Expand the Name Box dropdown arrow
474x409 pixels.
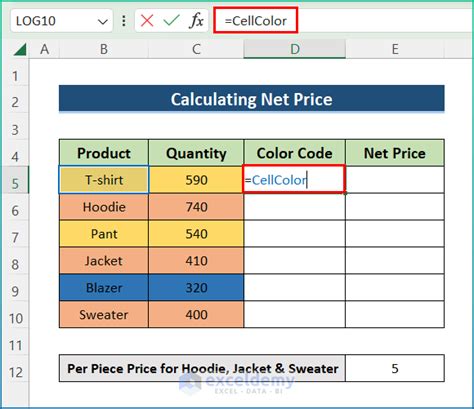(102, 22)
